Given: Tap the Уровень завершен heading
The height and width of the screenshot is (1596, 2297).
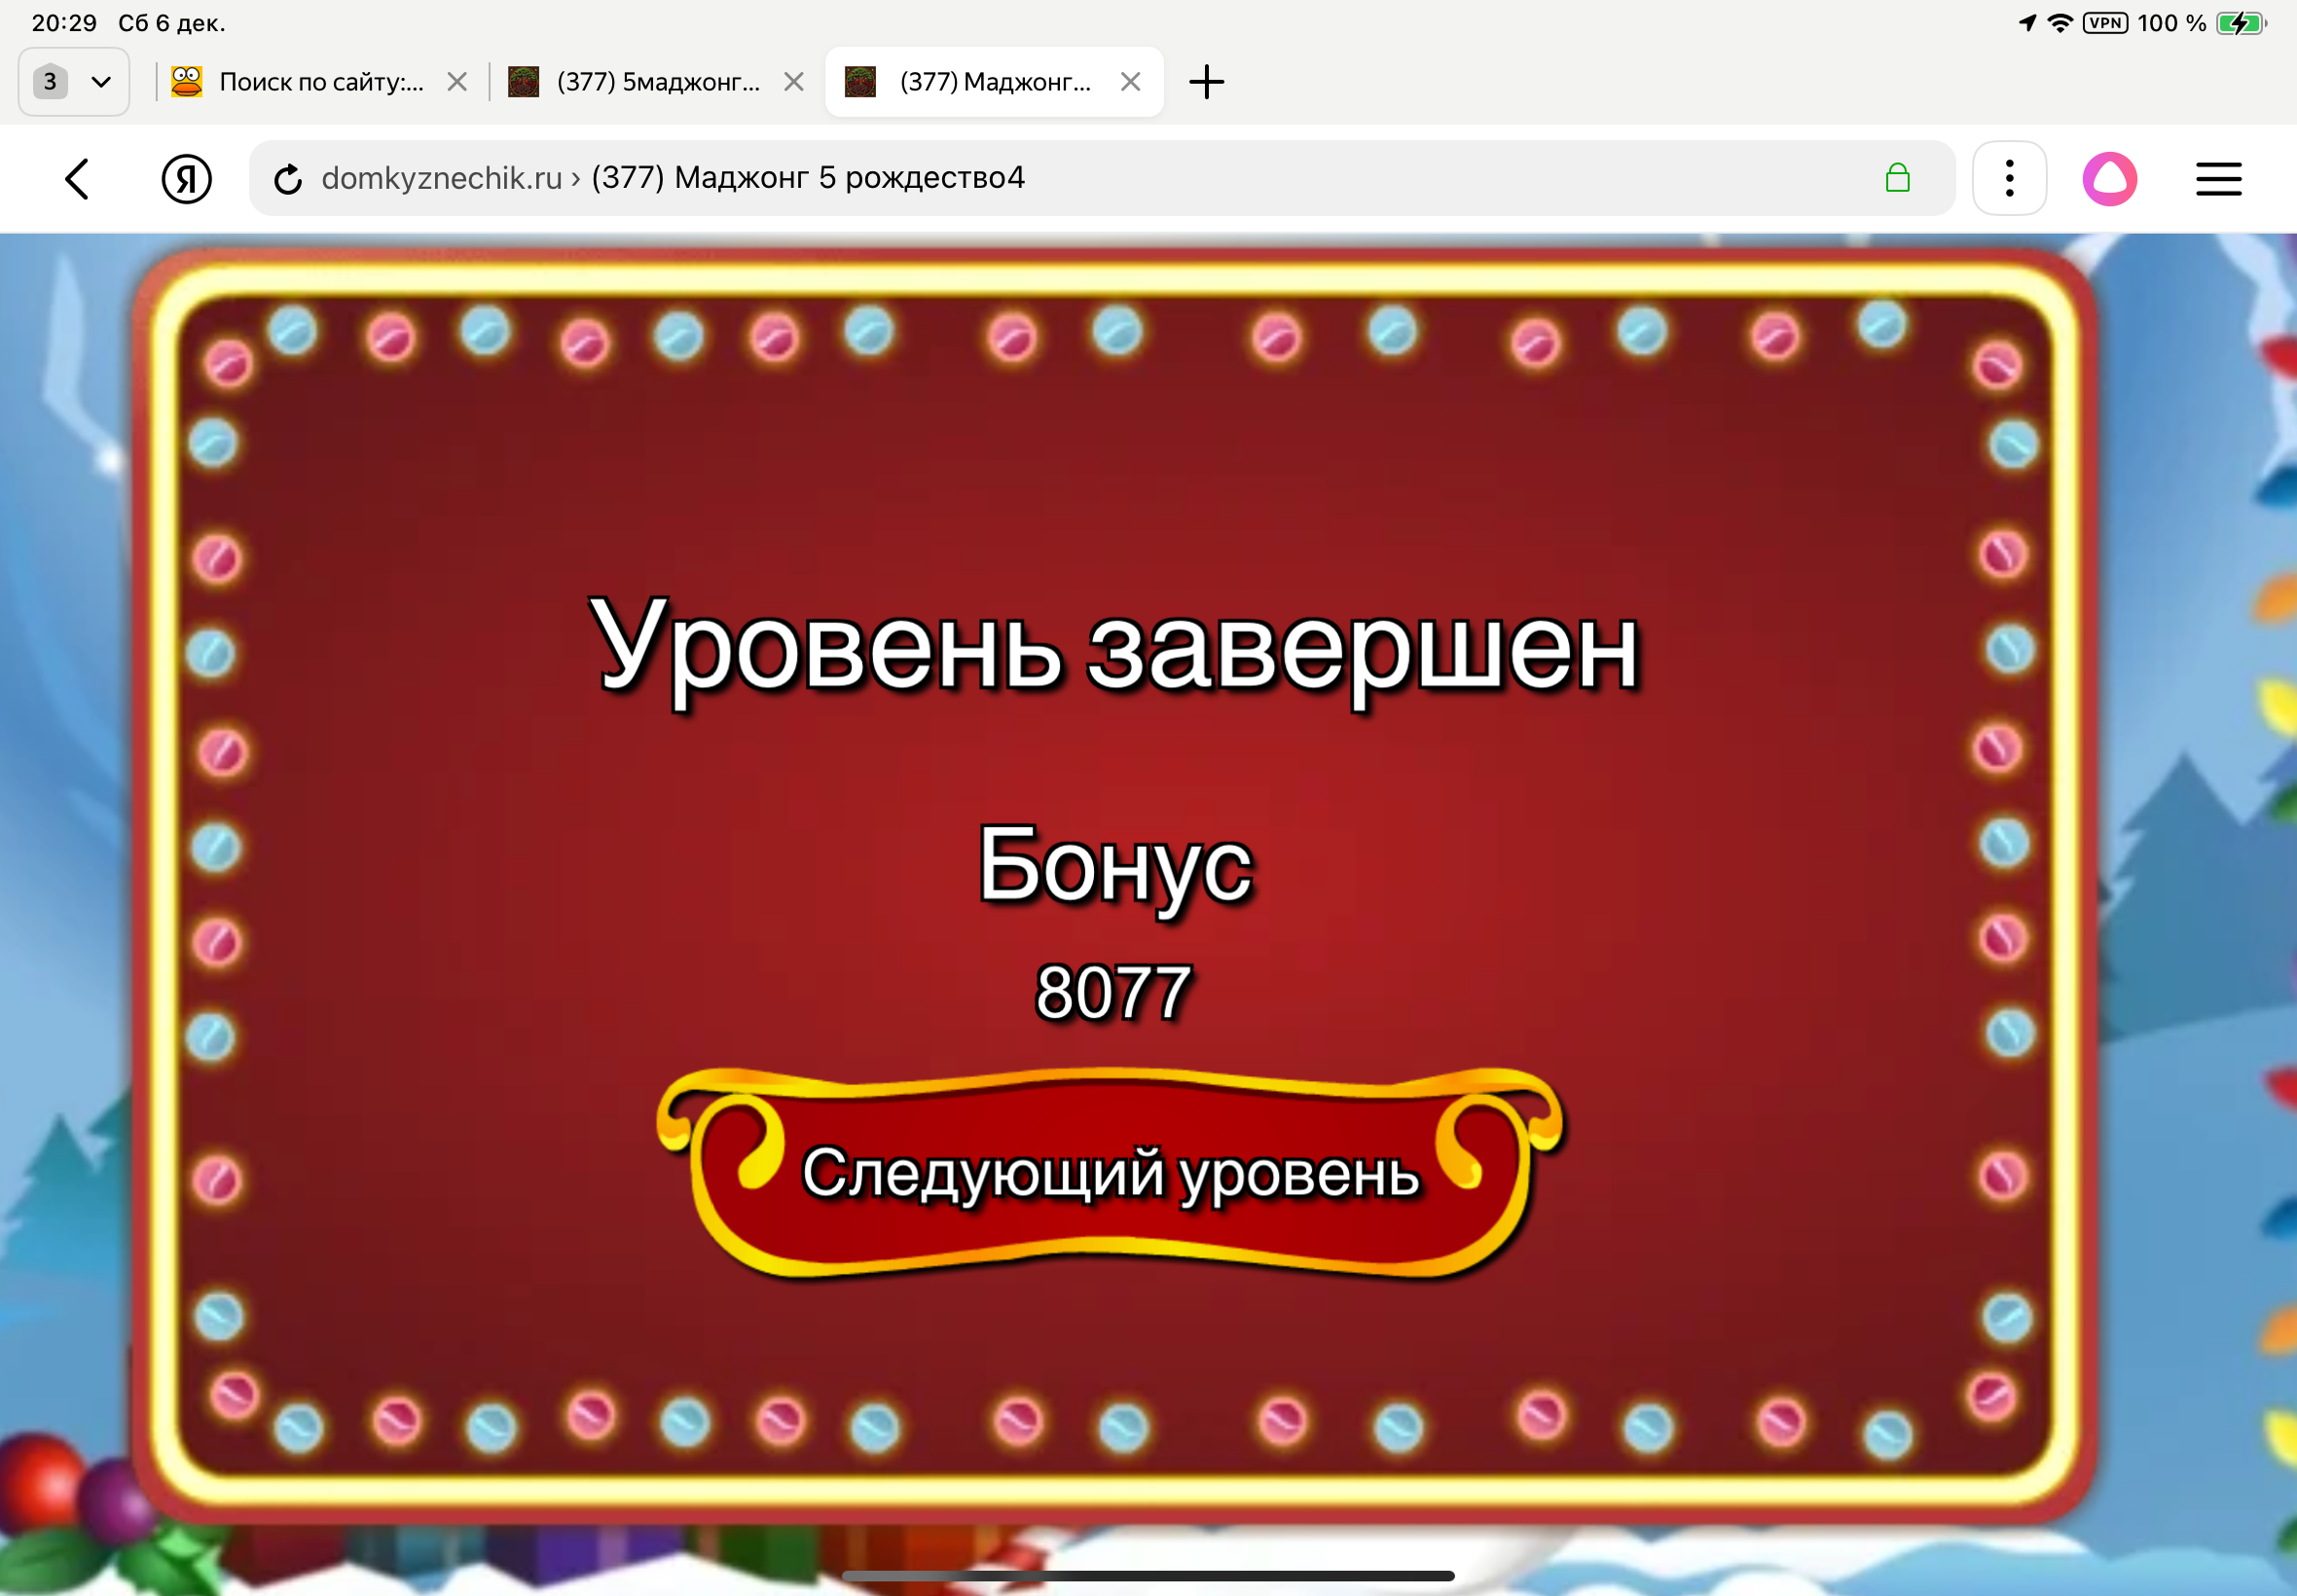Looking at the screenshot, I should 1113,647.
